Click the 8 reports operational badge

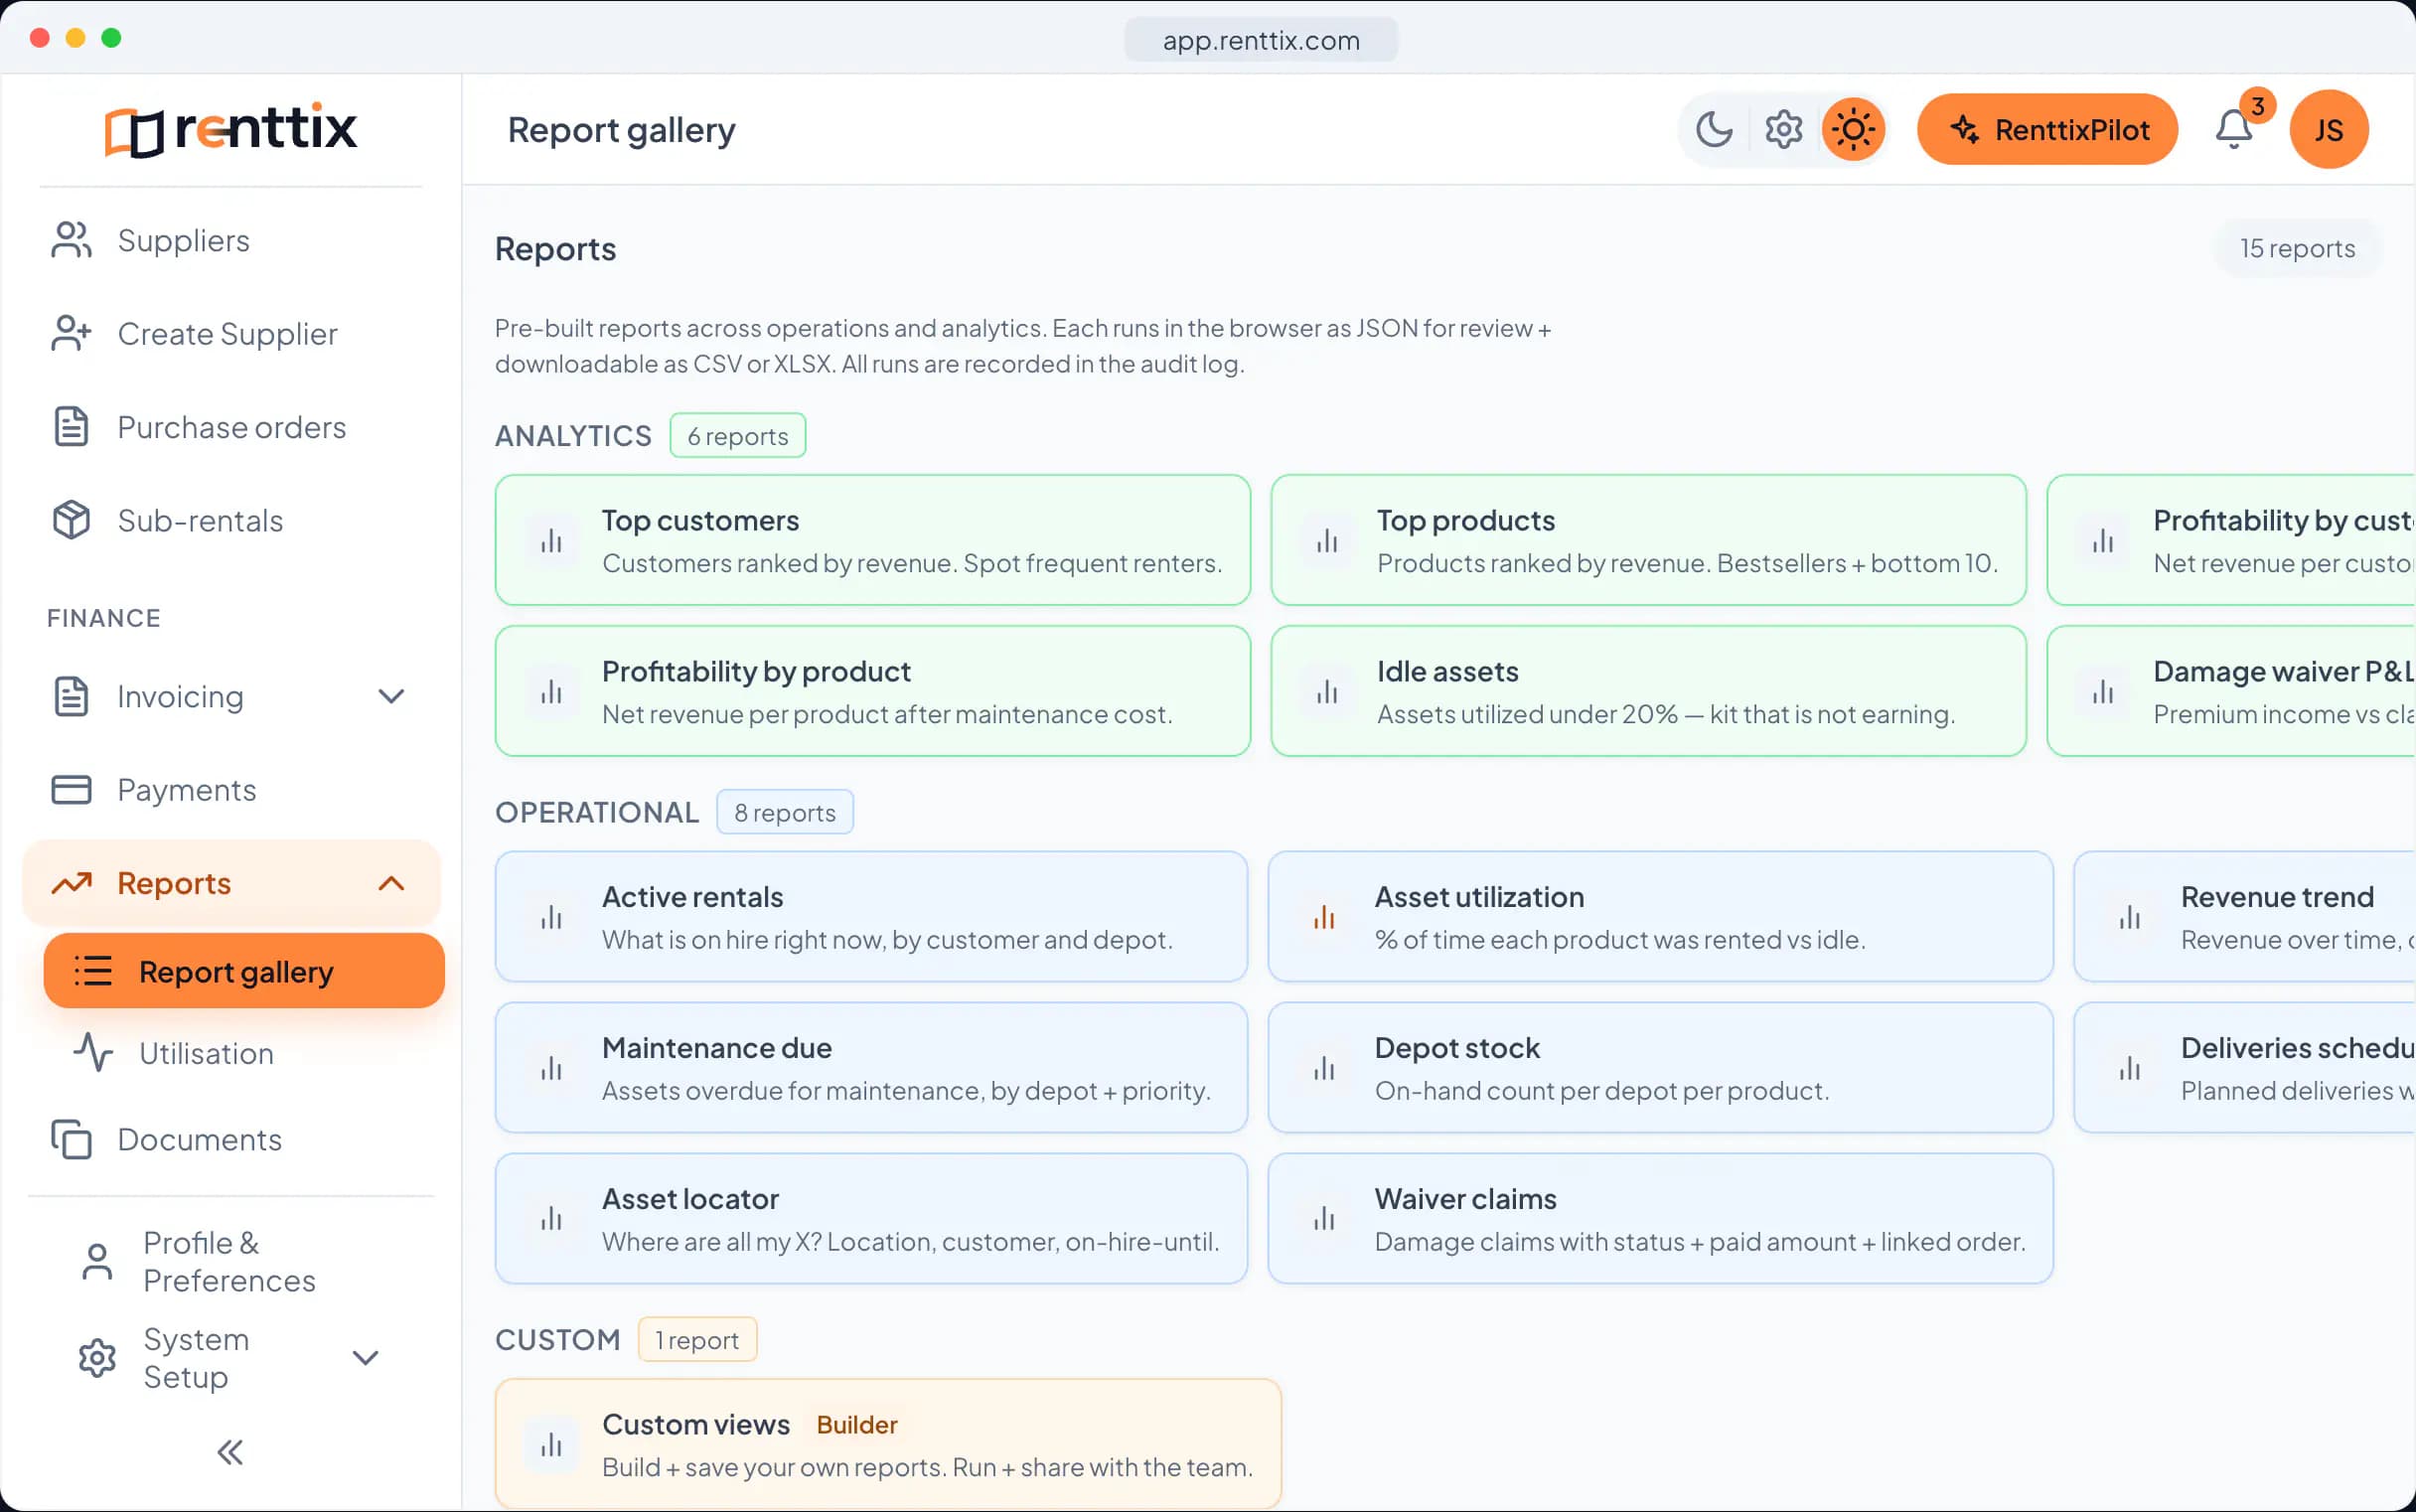pos(785,812)
